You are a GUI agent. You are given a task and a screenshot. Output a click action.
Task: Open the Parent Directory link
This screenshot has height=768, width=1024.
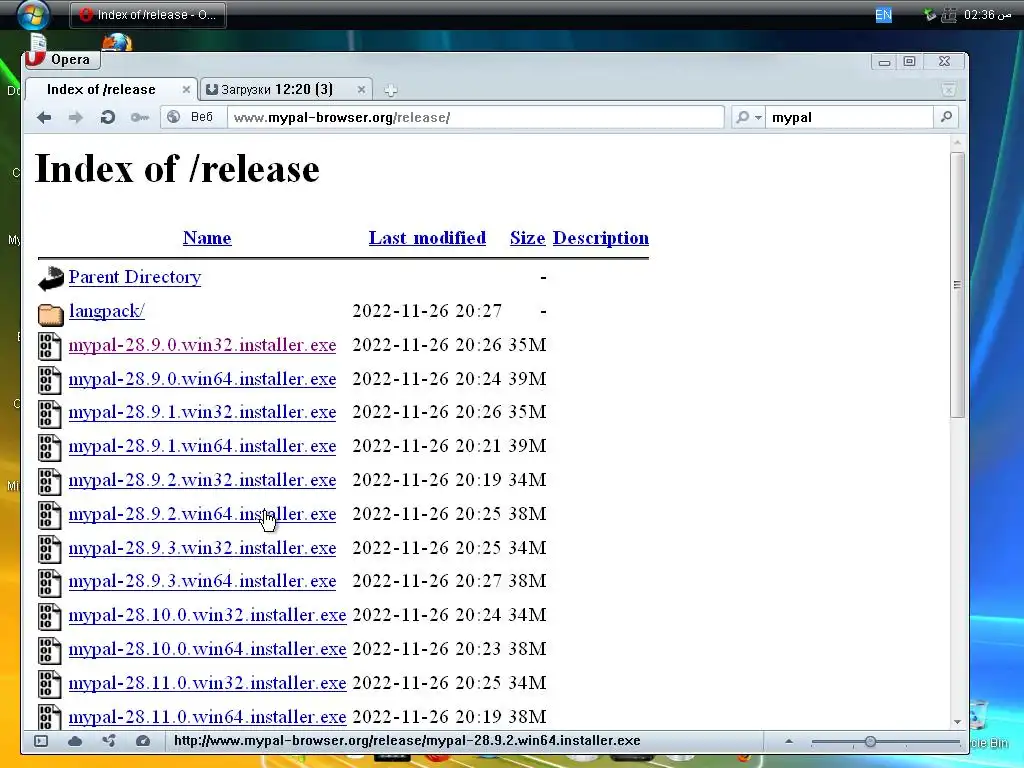(x=135, y=277)
